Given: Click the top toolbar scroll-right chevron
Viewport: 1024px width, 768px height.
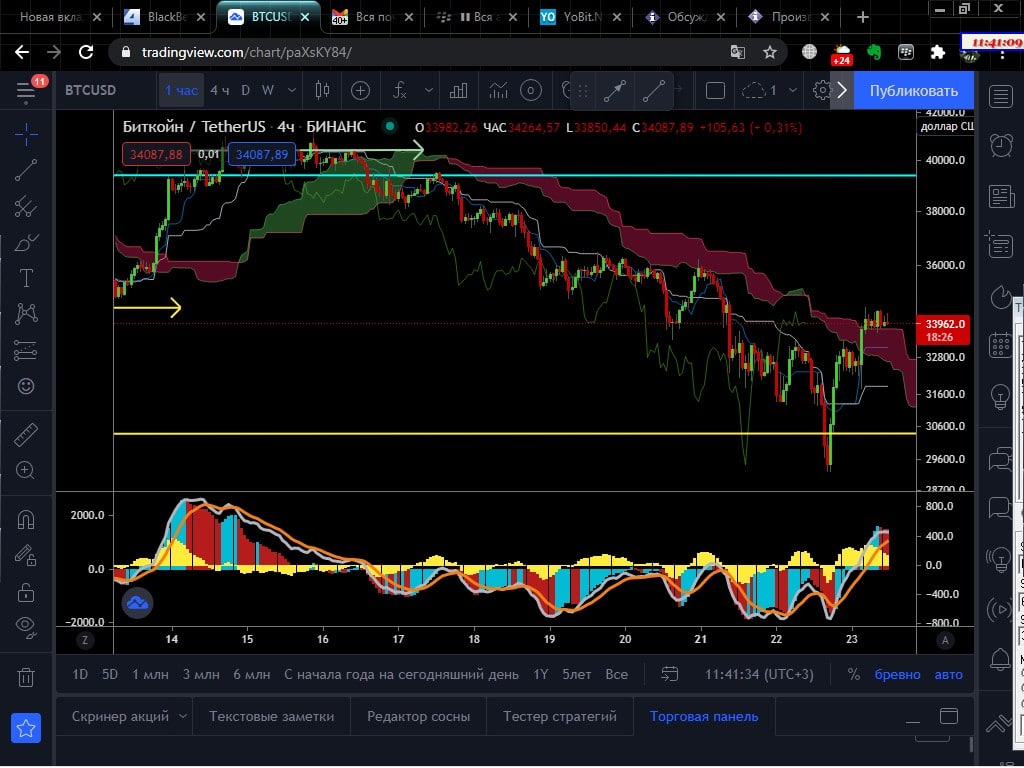Looking at the screenshot, I should 842,90.
